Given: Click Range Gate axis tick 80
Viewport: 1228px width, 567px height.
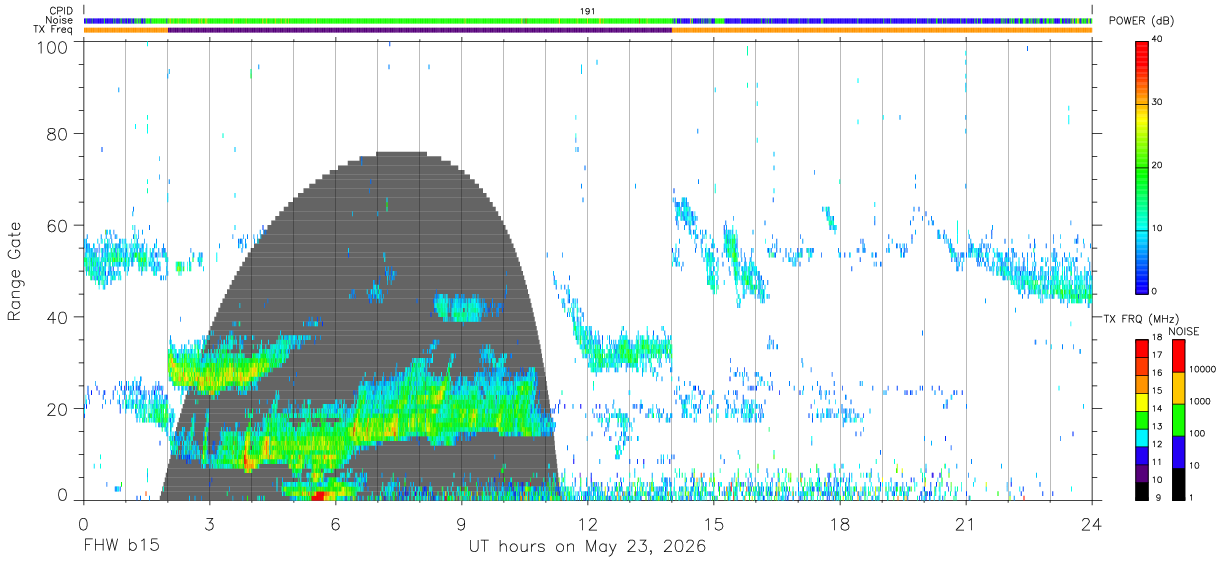Looking at the screenshot, I should (59, 134).
